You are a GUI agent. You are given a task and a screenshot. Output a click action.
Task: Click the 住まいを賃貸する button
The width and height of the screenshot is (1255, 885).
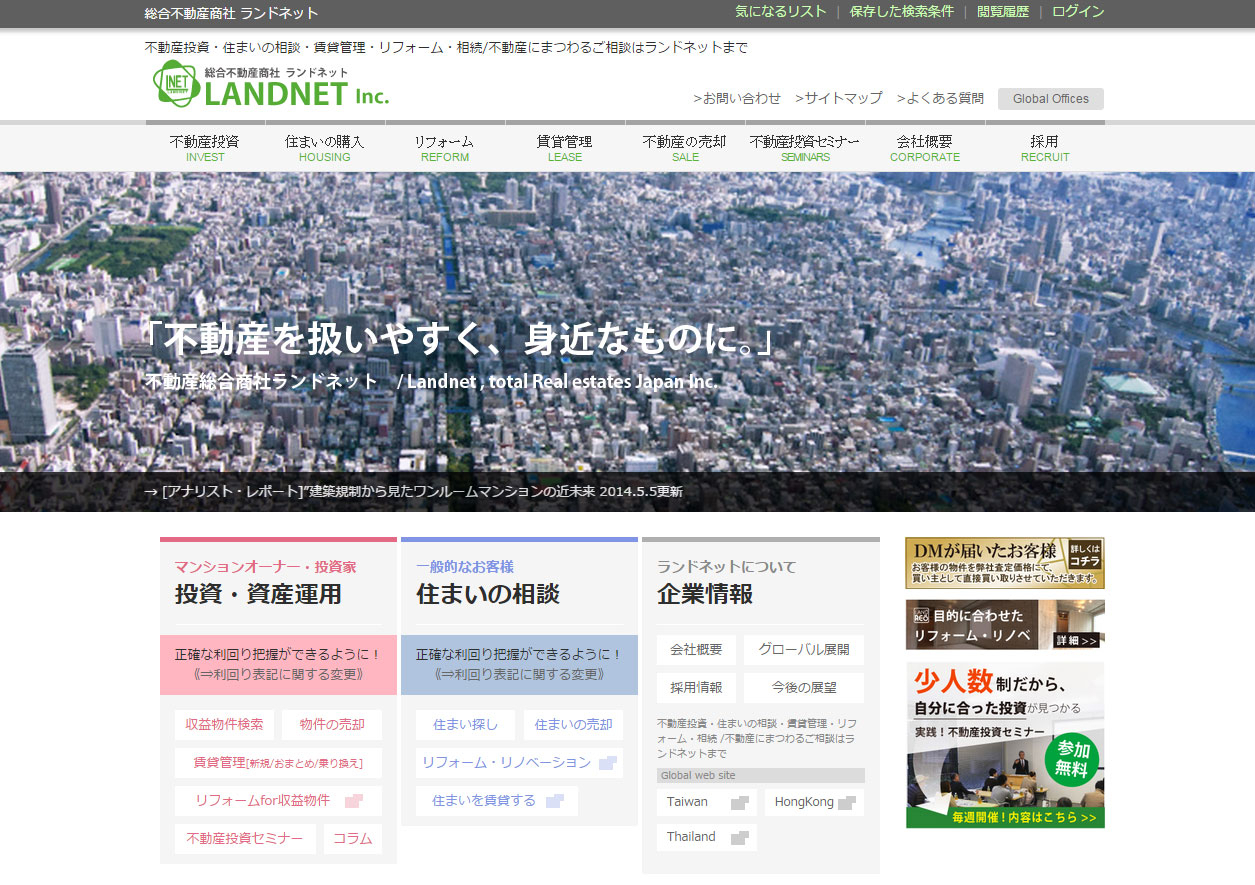click(497, 801)
